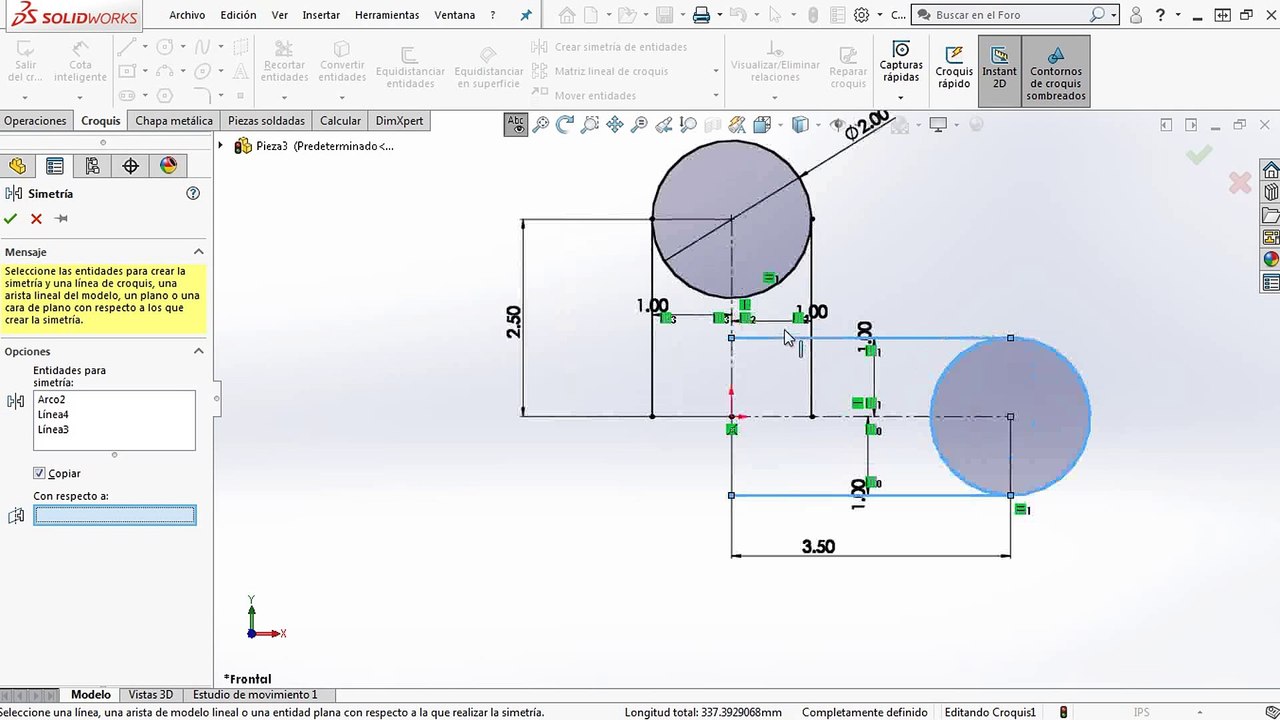Image resolution: width=1280 pixels, height=720 pixels.
Task: Click the view settings monitor icon
Action: tap(938, 125)
